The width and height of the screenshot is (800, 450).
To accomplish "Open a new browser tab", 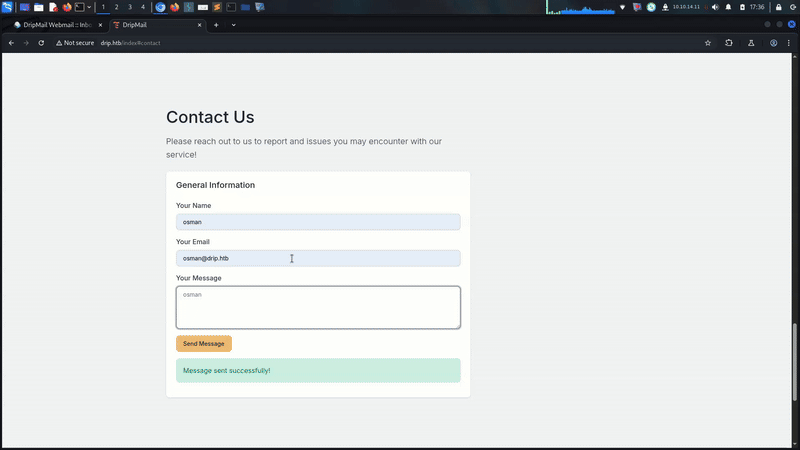I will pos(216,24).
